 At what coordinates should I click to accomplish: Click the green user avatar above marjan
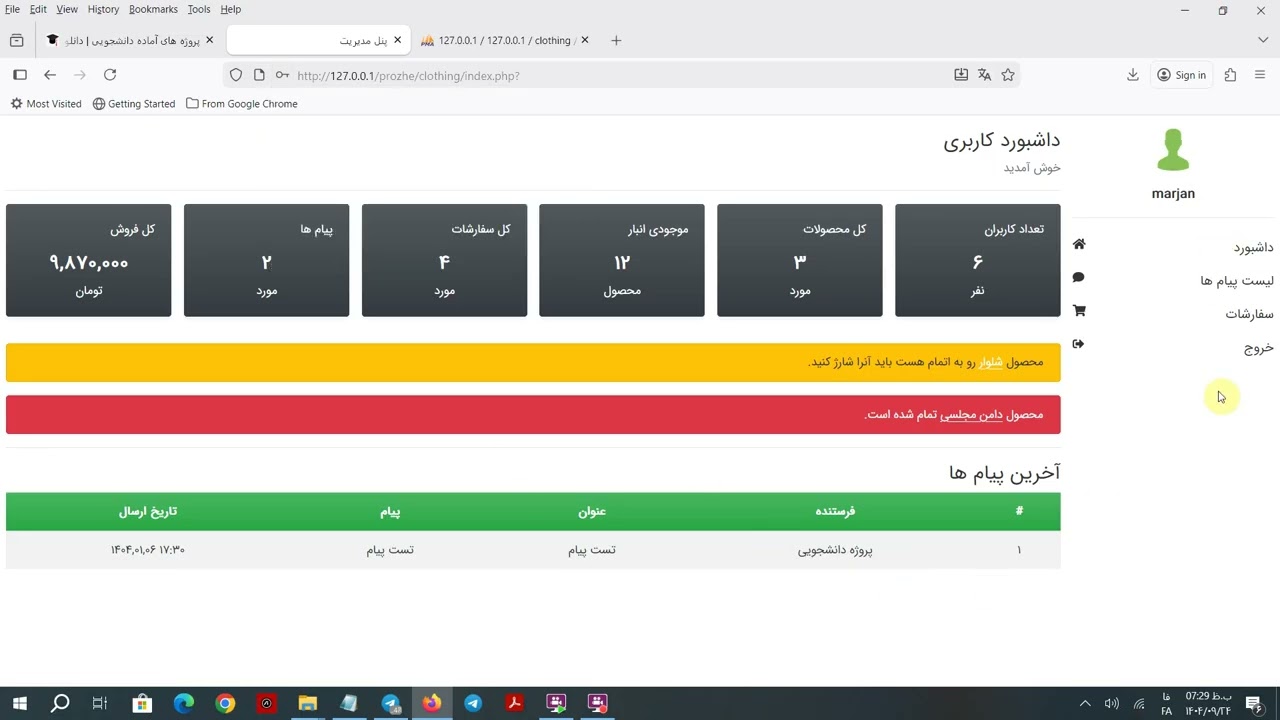pyautogui.click(x=1173, y=150)
